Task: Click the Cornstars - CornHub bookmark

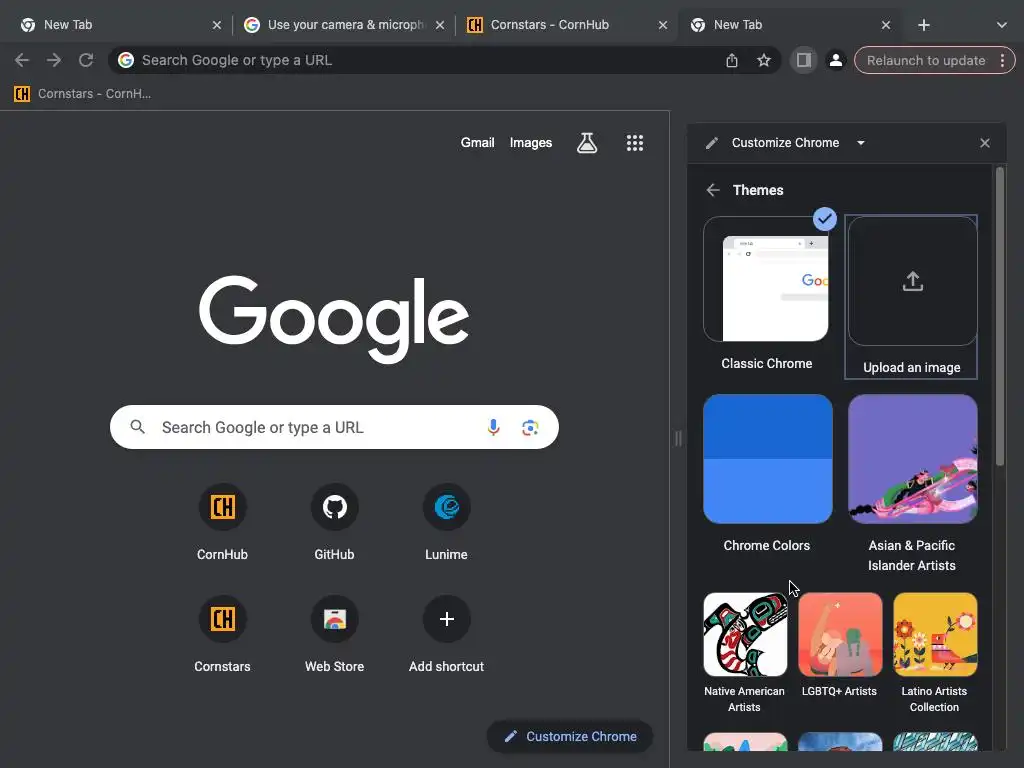Action: [82, 93]
